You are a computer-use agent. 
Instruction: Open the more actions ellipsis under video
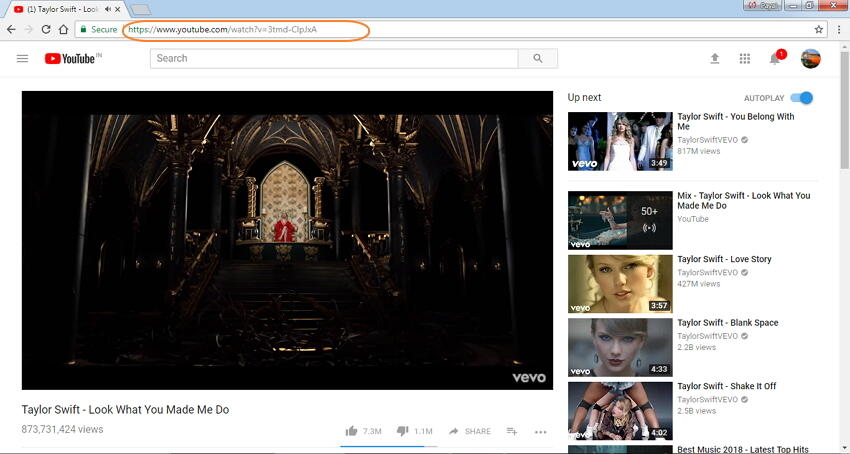[x=540, y=432]
